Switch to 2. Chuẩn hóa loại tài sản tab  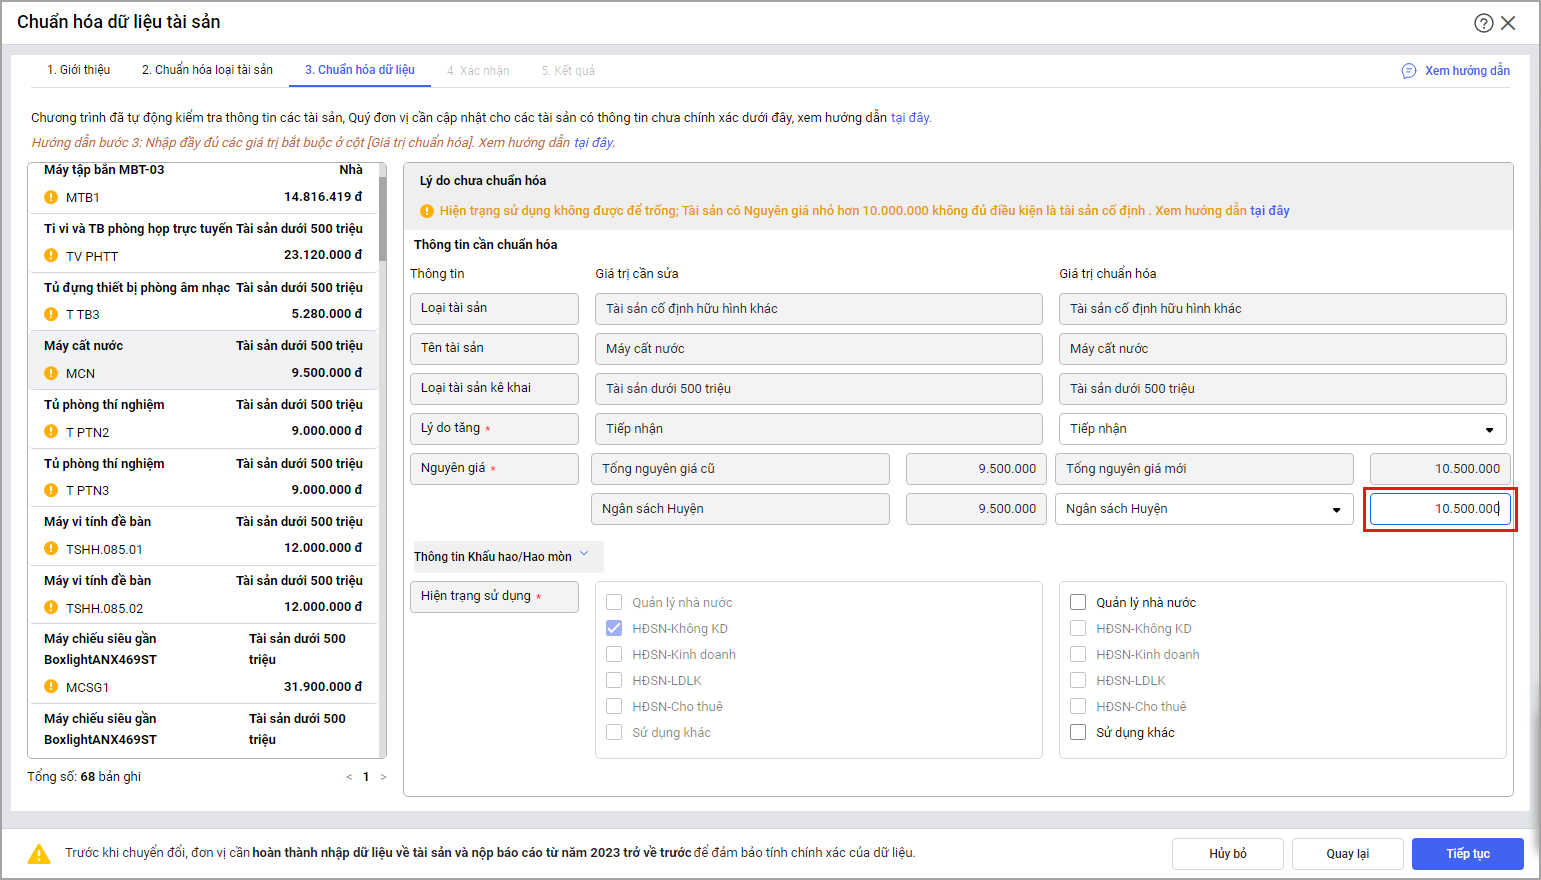click(207, 70)
